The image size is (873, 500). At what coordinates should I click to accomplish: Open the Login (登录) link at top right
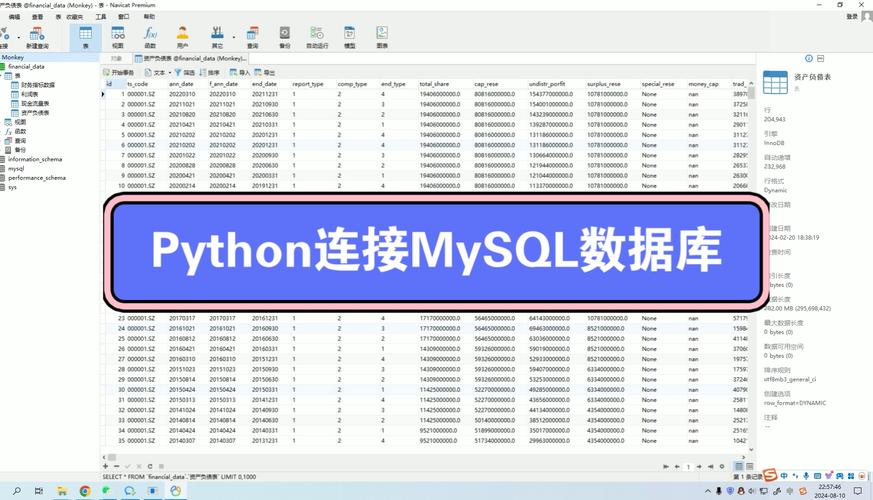[852, 17]
